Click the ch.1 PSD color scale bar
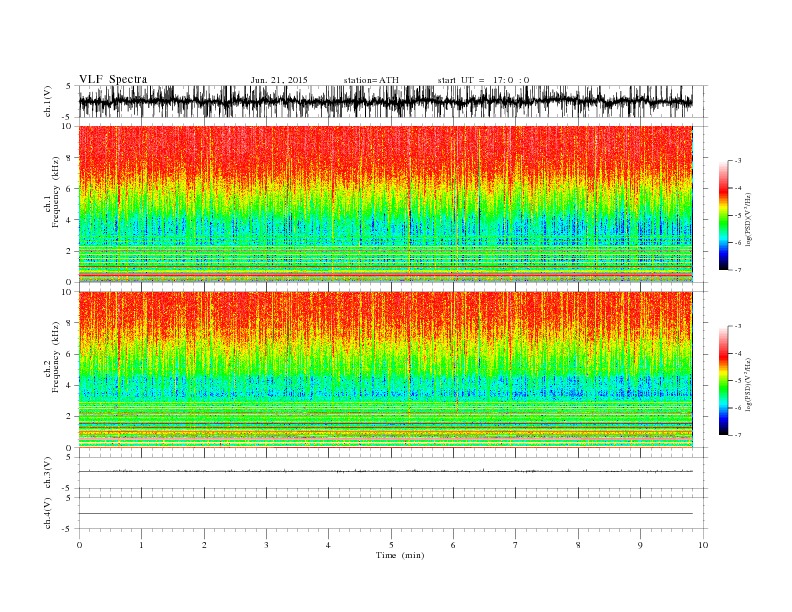 [723, 215]
